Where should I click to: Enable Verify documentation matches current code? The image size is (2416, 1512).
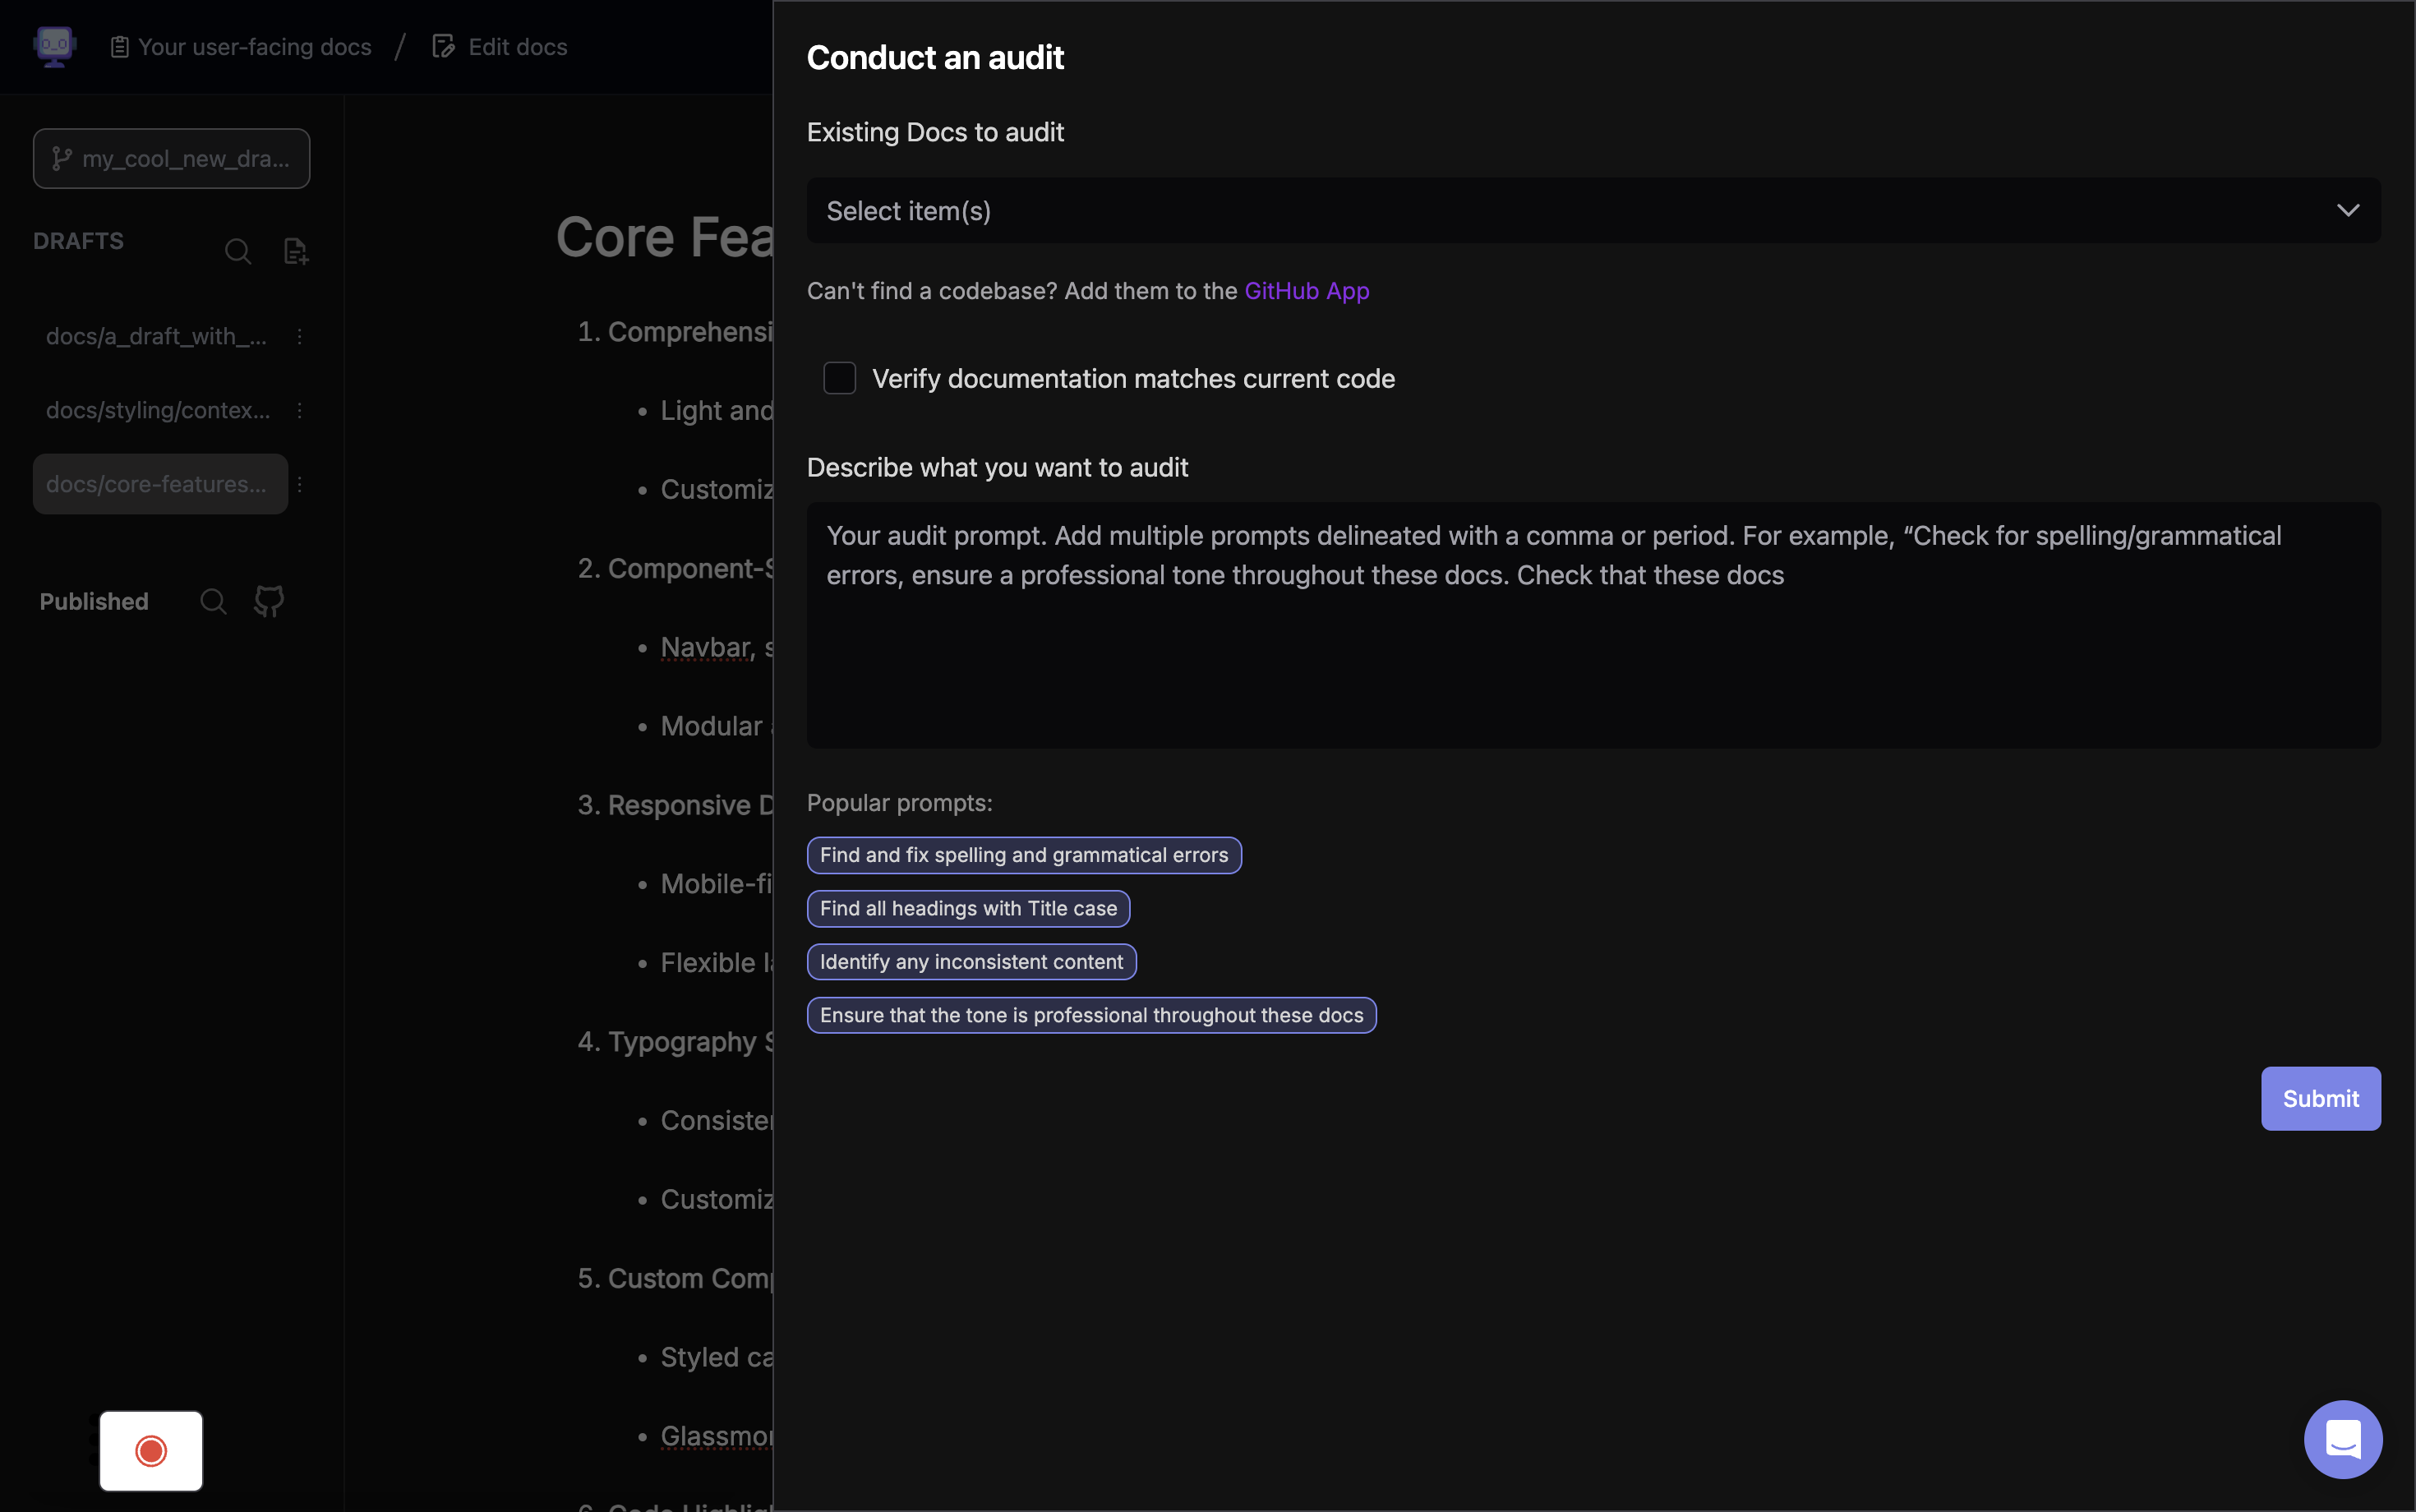coord(839,379)
